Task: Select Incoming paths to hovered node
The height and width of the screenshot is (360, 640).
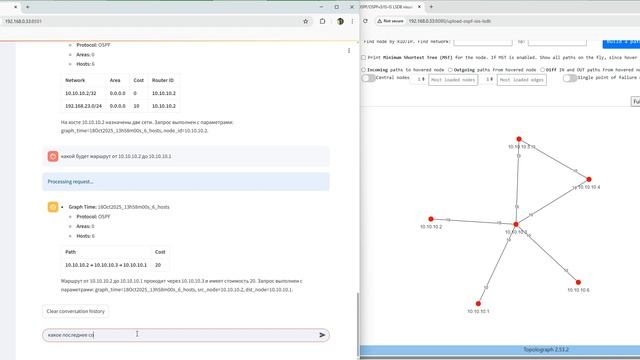Action: pos(363,70)
